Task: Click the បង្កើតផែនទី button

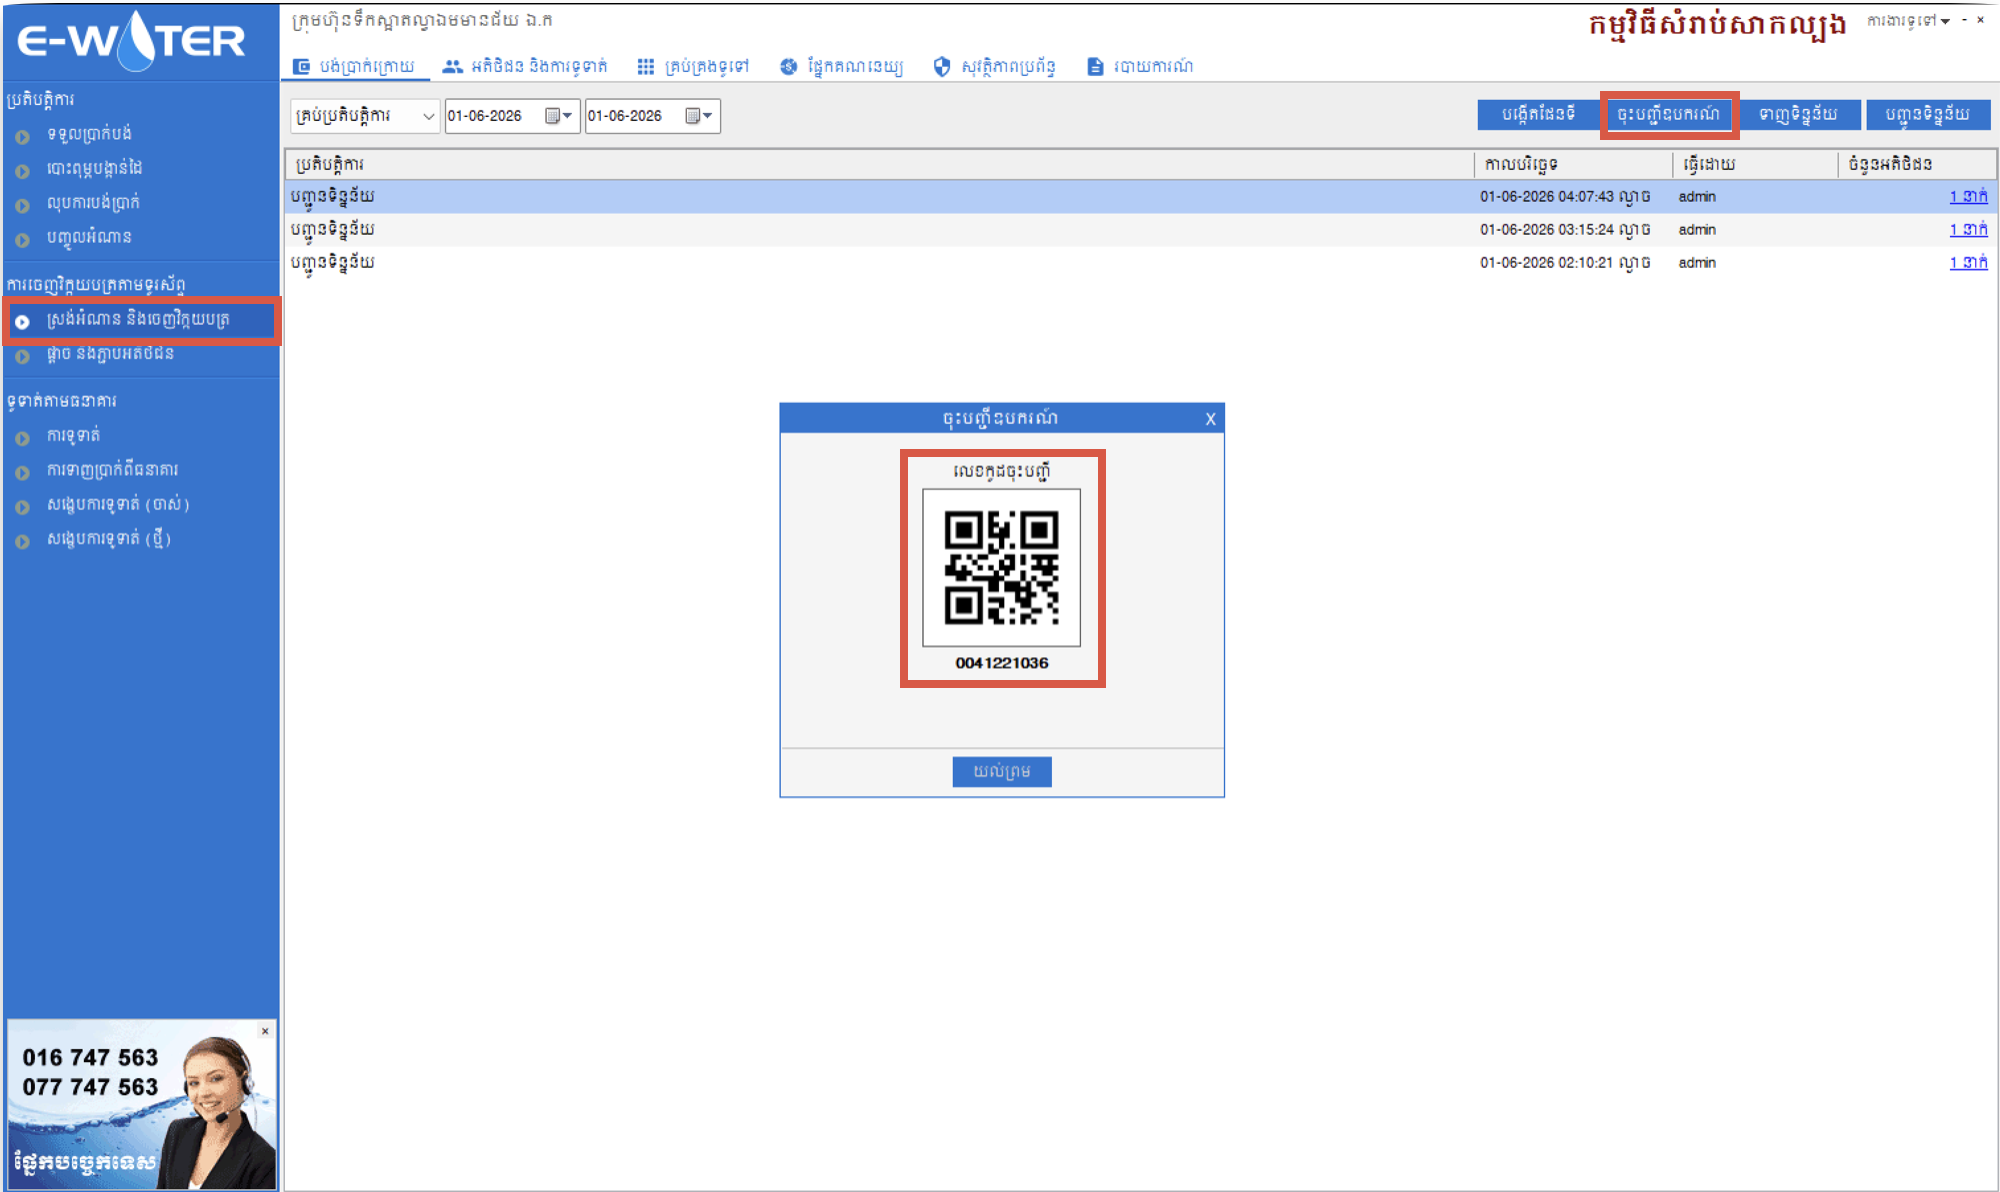Action: [x=1537, y=114]
